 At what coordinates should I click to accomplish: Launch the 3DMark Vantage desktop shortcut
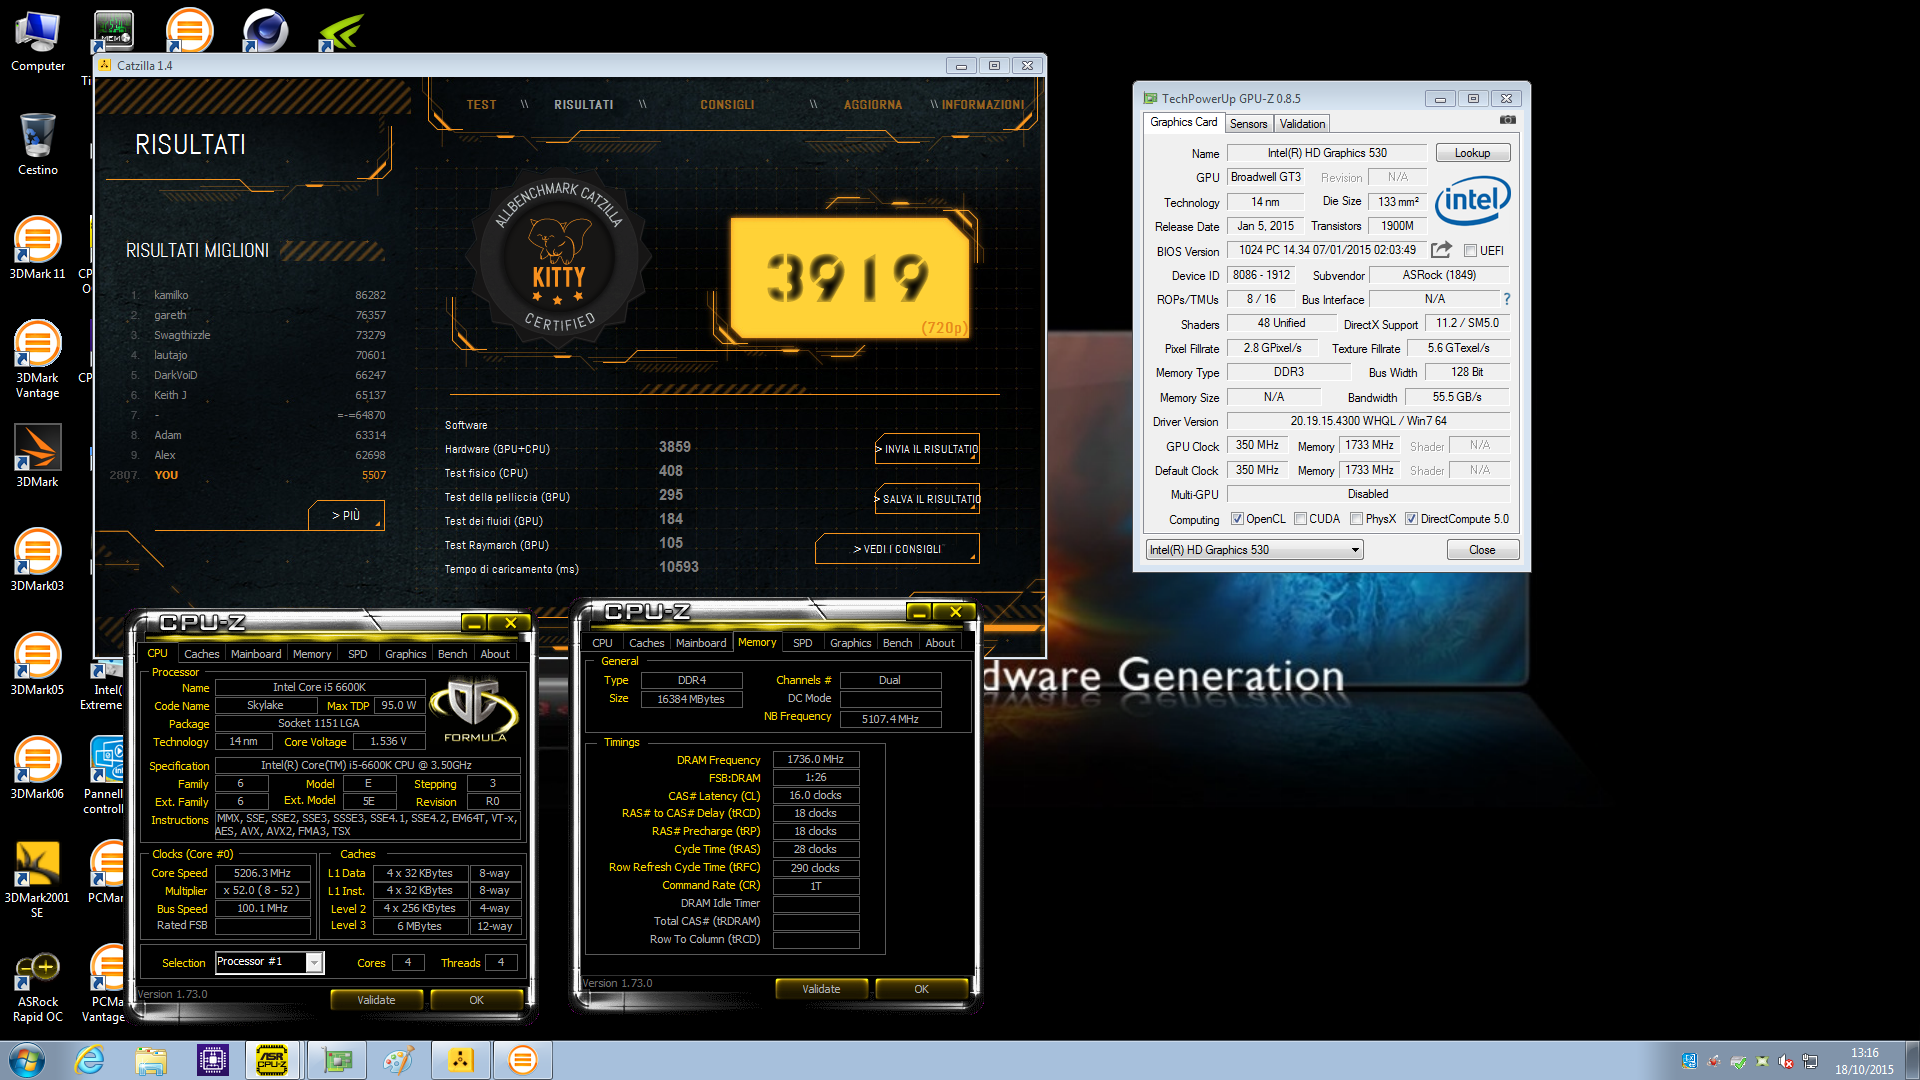click(x=38, y=360)
